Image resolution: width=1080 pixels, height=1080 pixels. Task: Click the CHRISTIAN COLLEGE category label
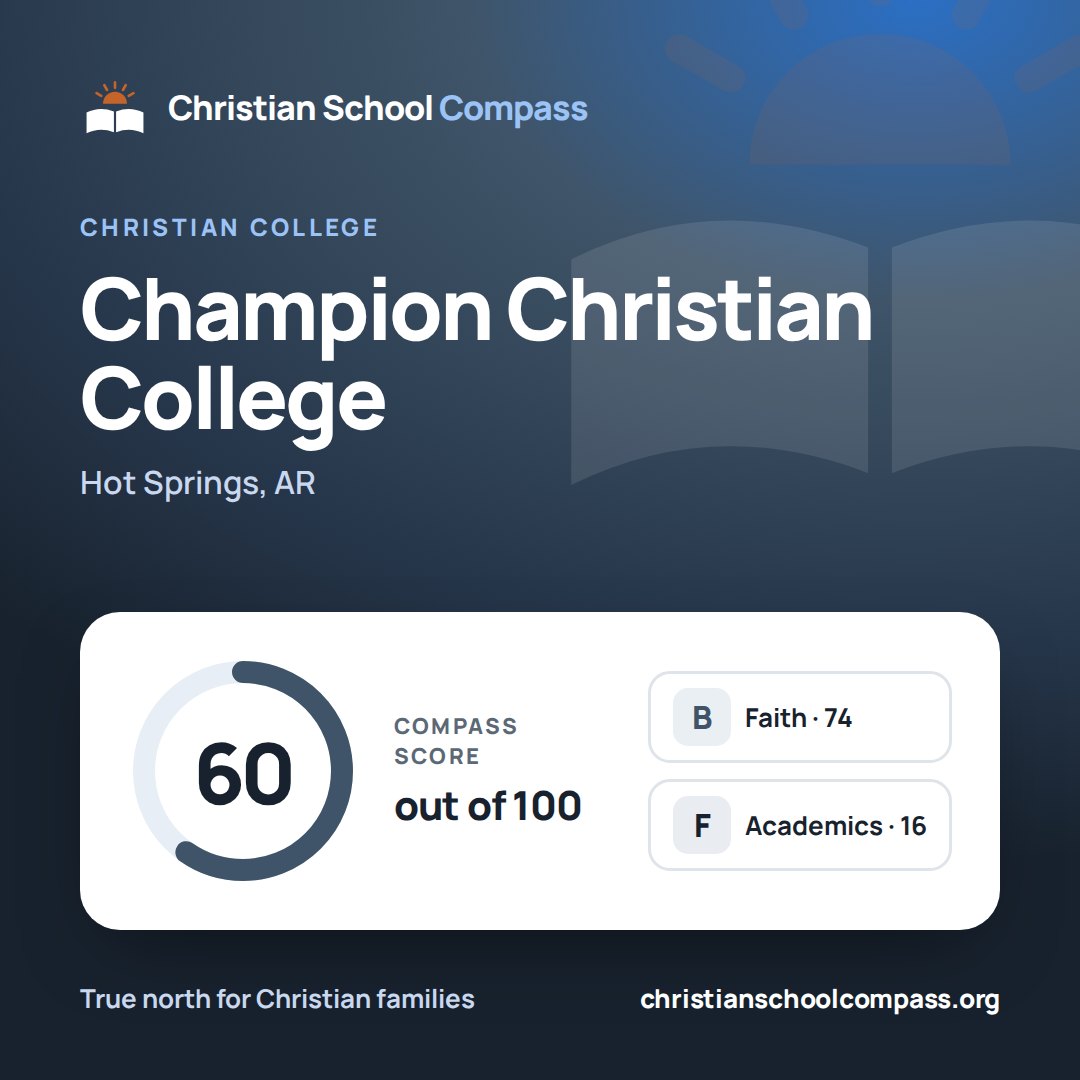(229, 227)
